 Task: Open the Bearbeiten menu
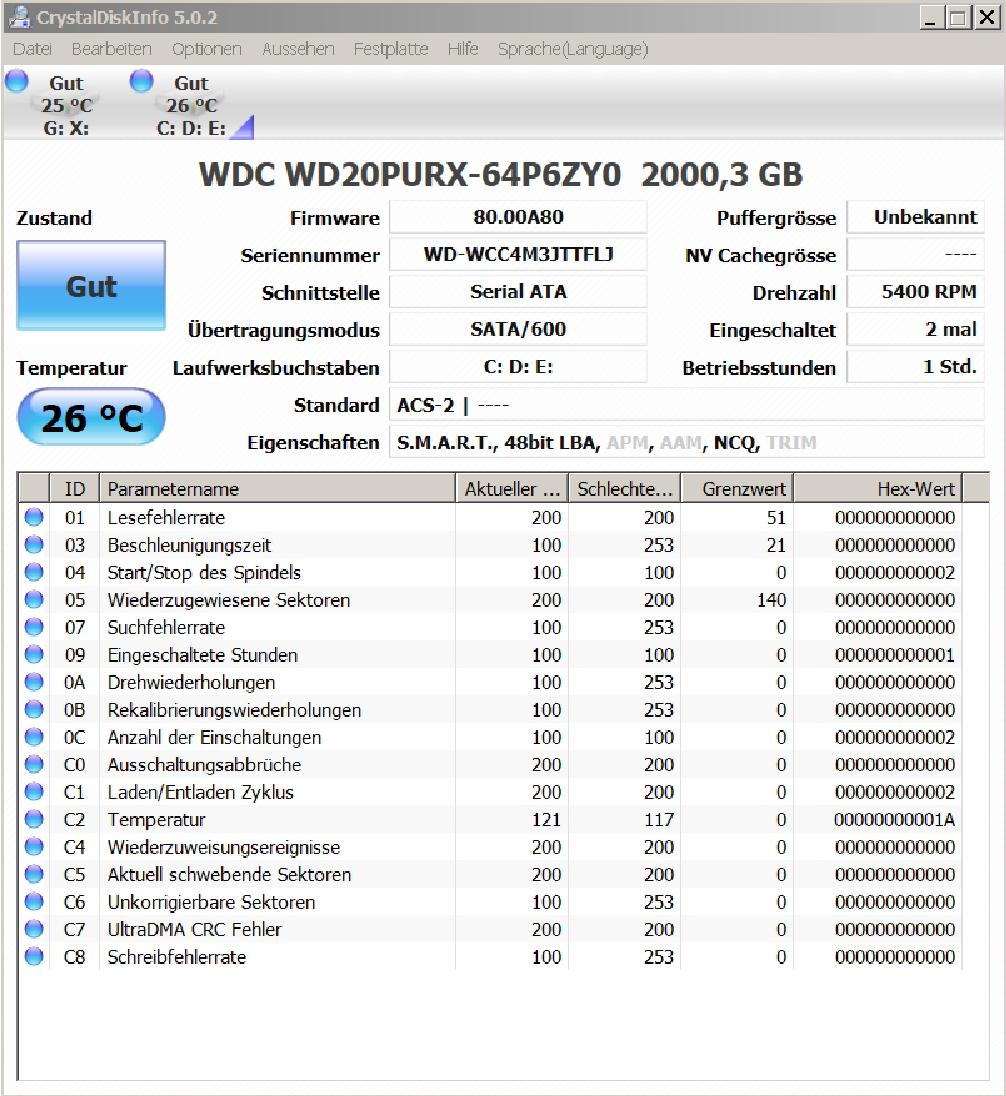(111, 49)
